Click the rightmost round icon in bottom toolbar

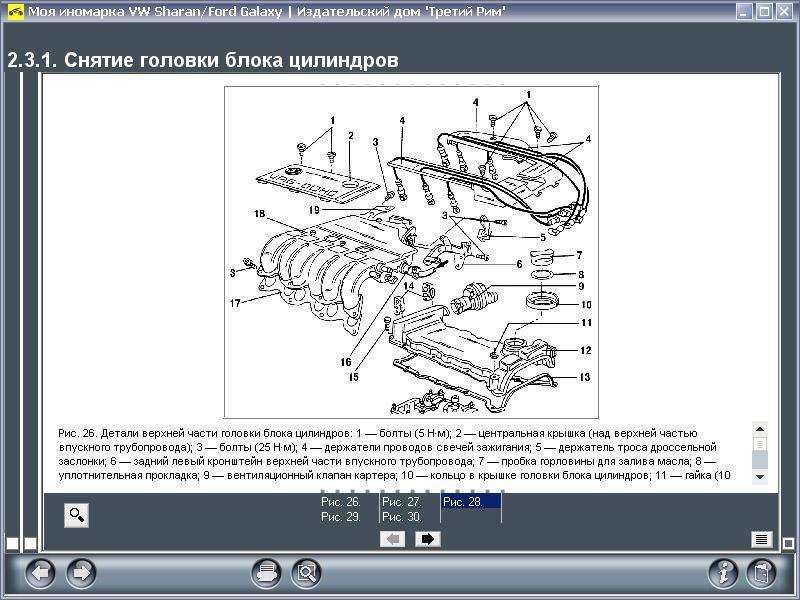pyautogui.click(x=763, y=573)
